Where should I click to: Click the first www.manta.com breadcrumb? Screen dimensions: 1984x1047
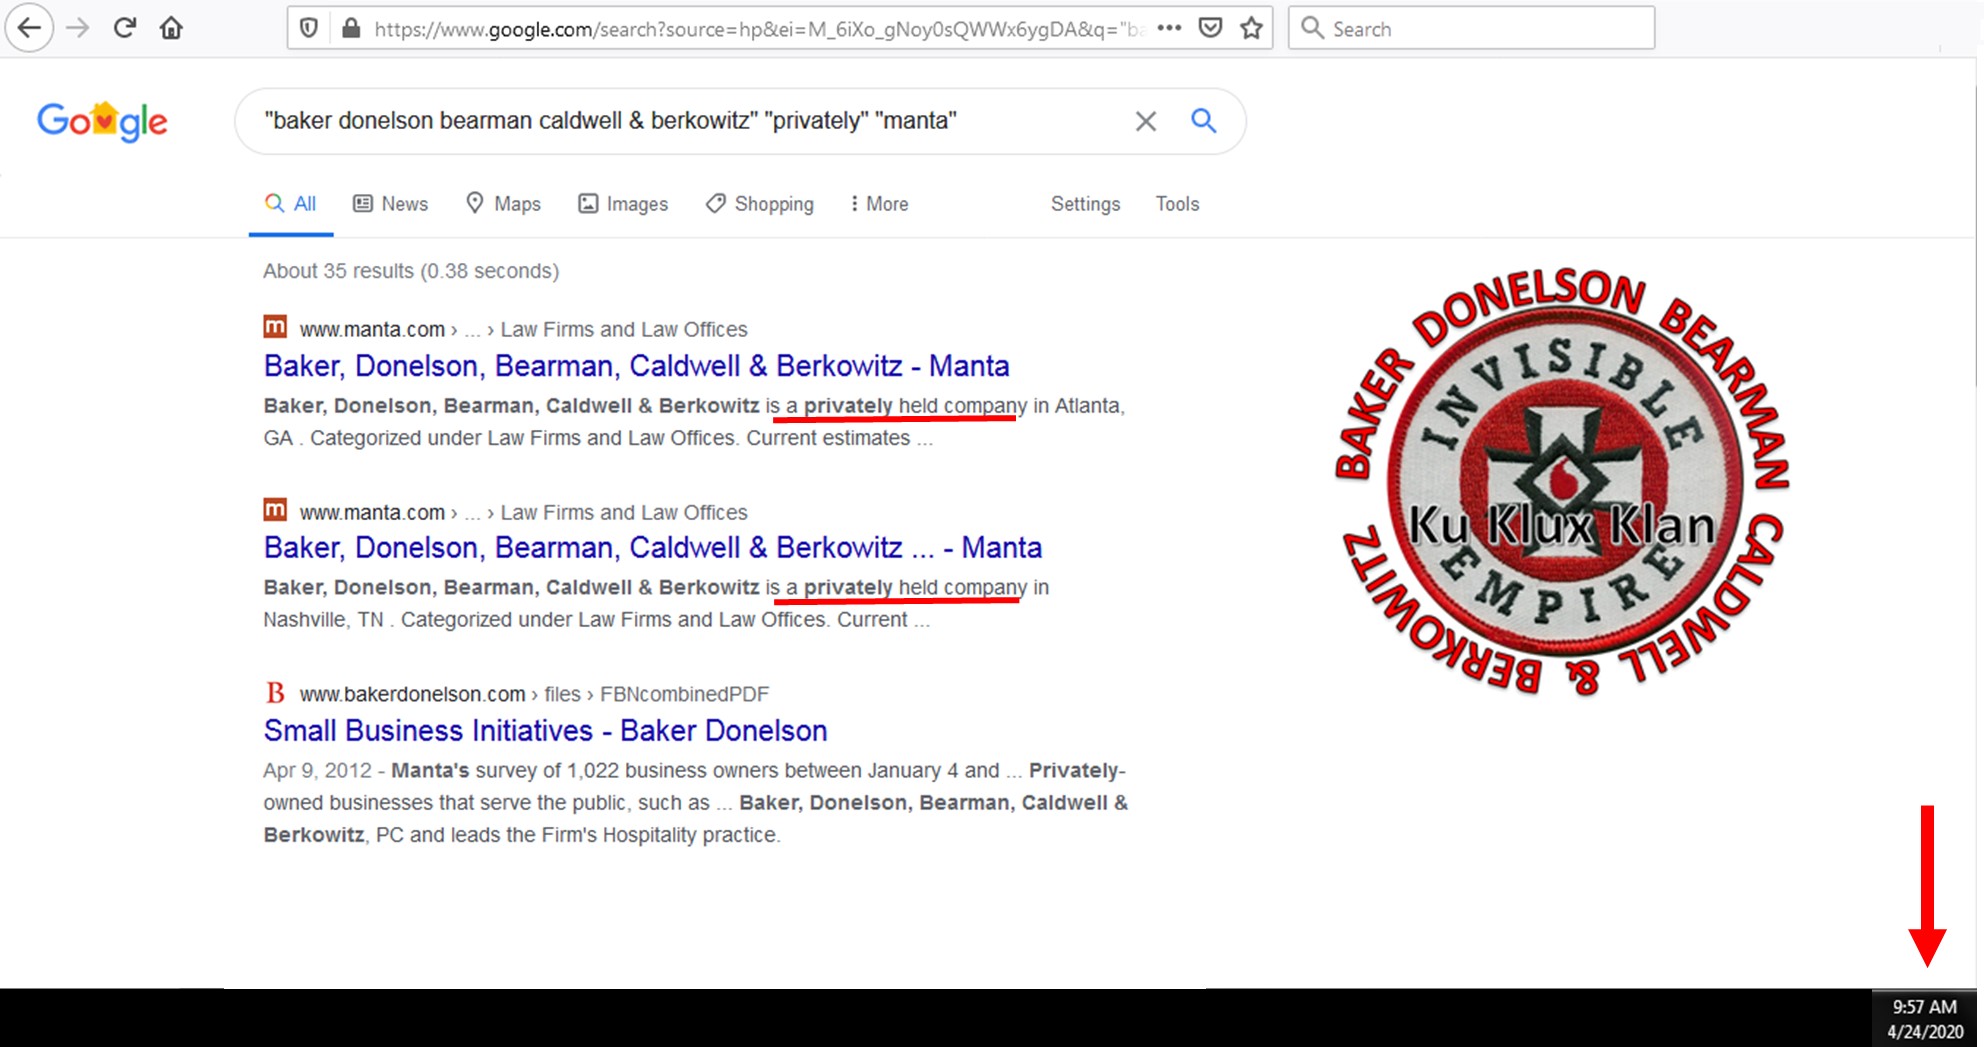(x=372, y=329)
